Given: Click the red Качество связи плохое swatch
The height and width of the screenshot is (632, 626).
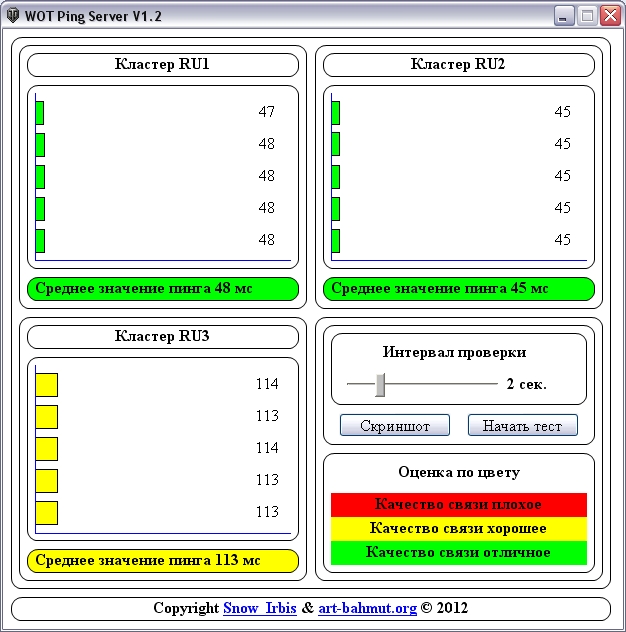Looking at the screenshot, I should click(x=459, y=505).
